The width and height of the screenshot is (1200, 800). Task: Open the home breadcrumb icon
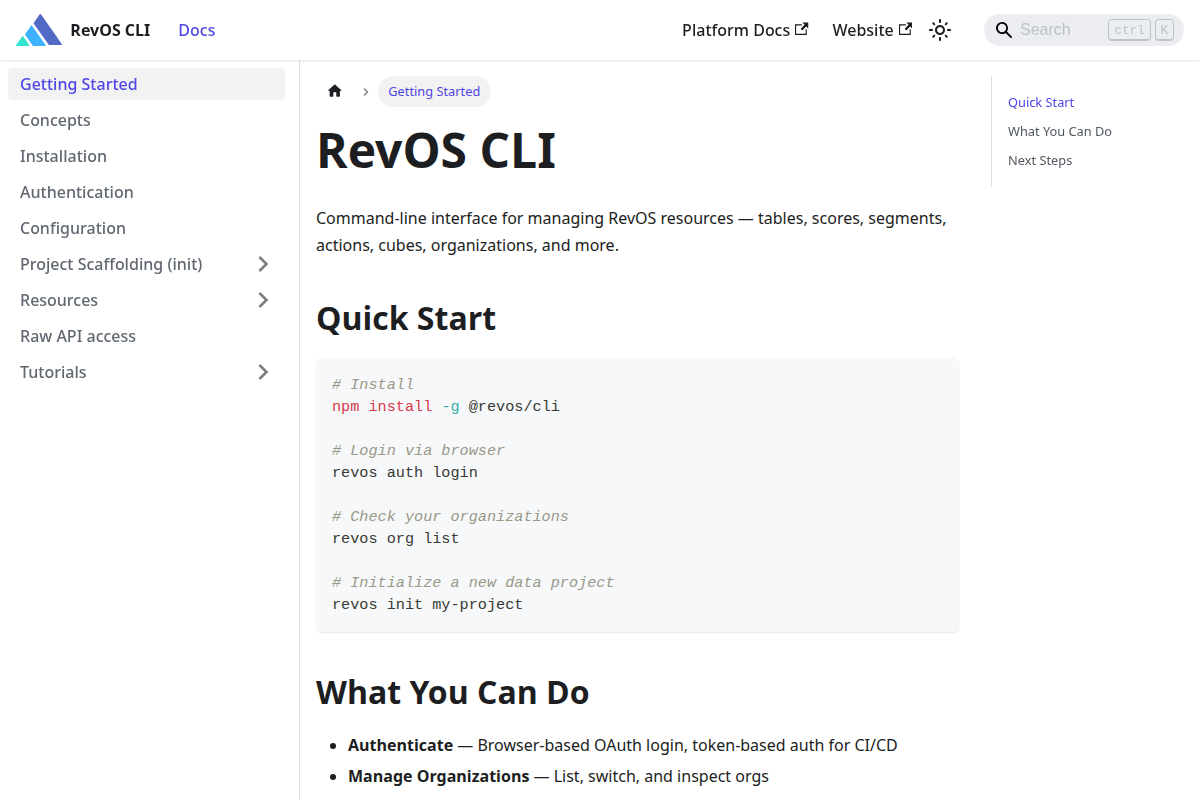click(x=335, y=91)
